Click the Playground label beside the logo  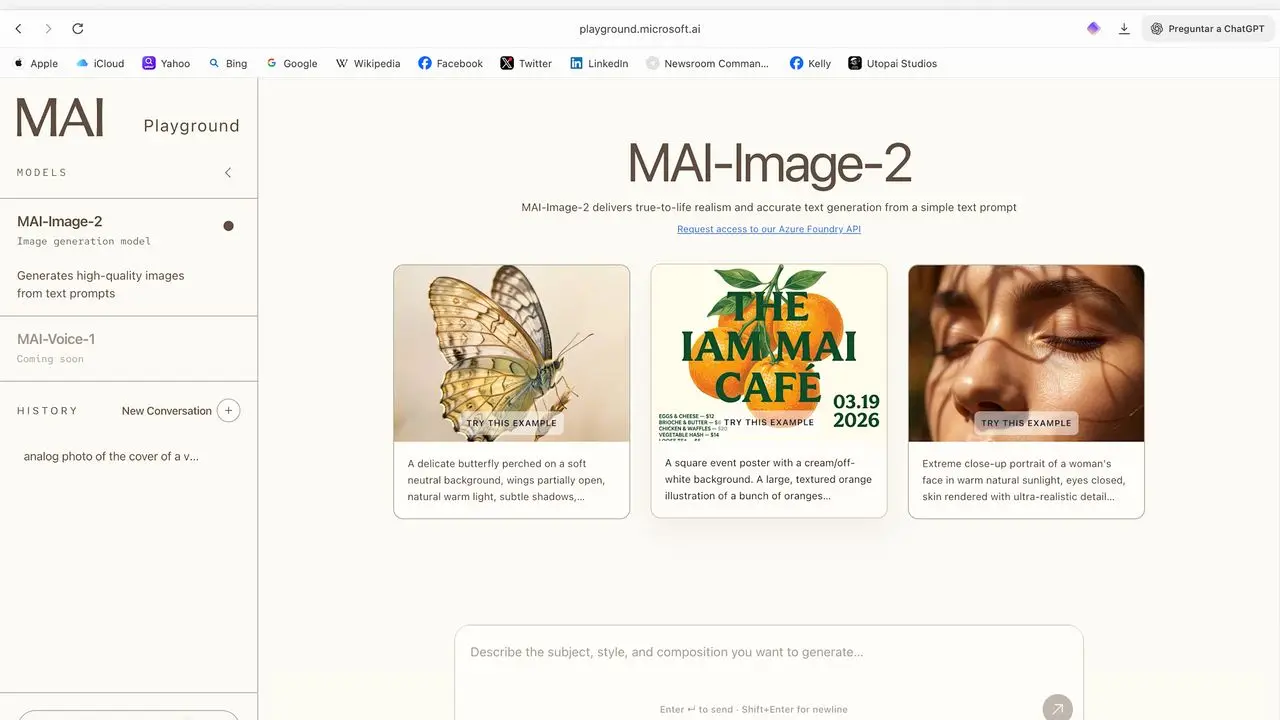[x=191, y=126]
